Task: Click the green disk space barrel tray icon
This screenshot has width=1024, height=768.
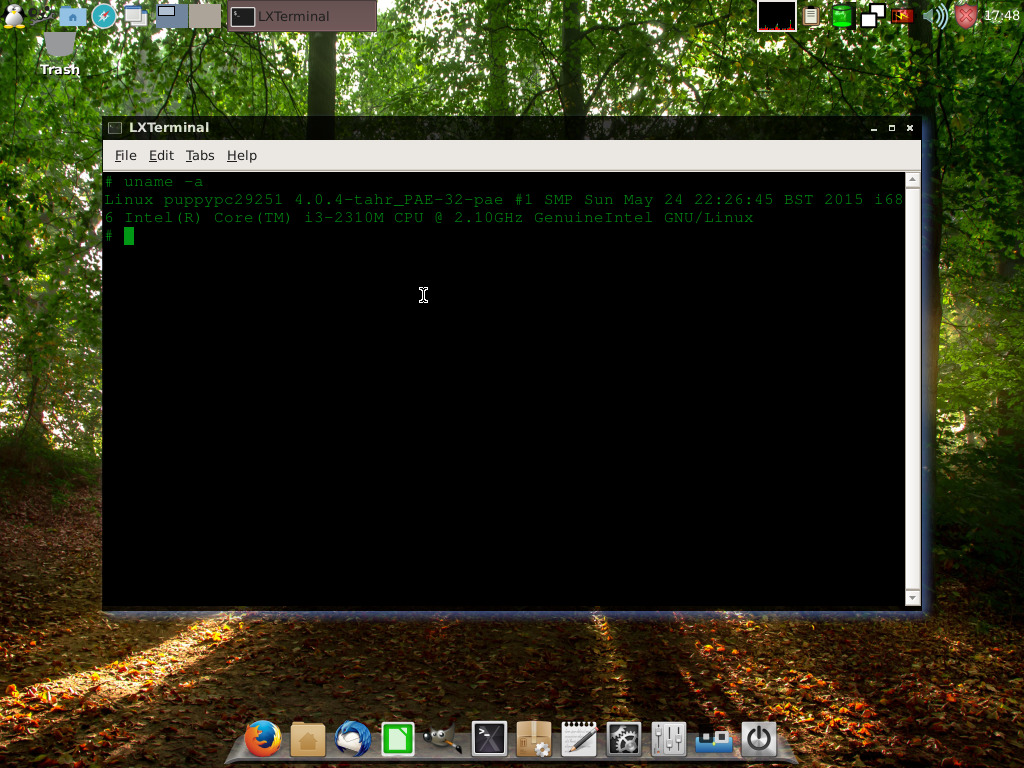Action: pos(840,16)
